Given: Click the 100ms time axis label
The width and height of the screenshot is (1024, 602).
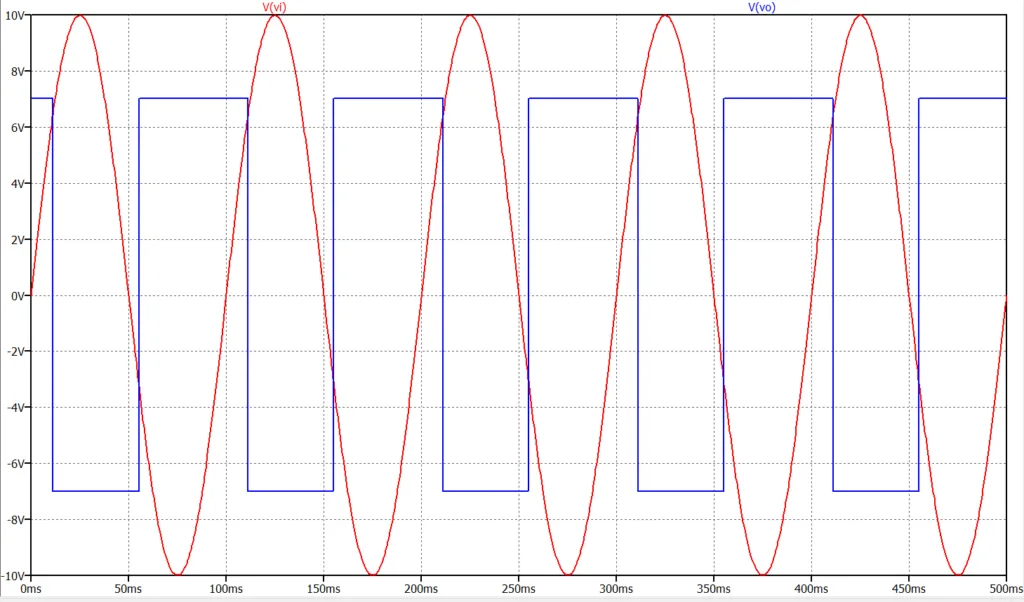Looking at the screenshot, I should click(x=225, y=590).
